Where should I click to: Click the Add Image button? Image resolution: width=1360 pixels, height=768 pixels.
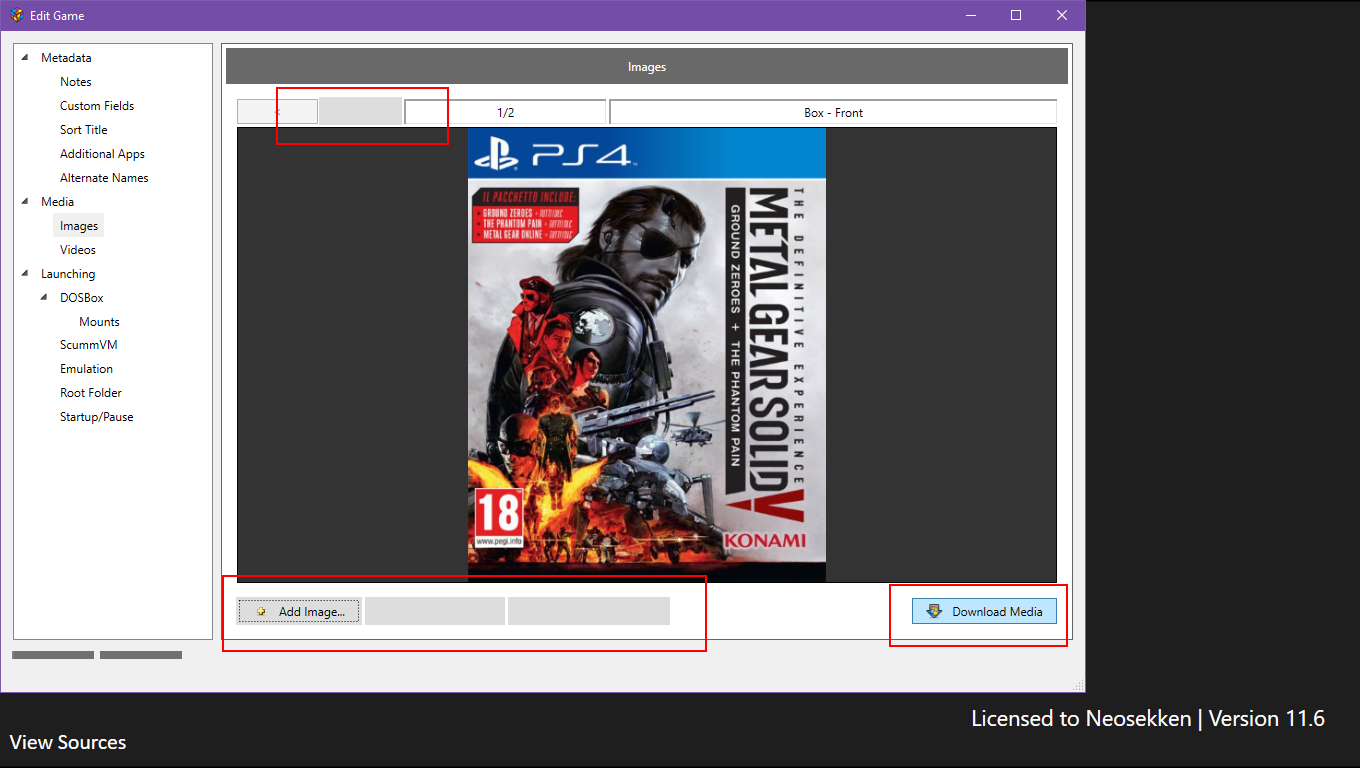coord(299,611)
